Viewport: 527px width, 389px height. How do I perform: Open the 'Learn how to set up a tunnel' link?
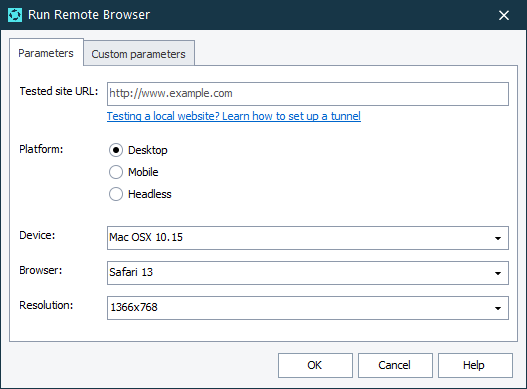click(234, 116)
